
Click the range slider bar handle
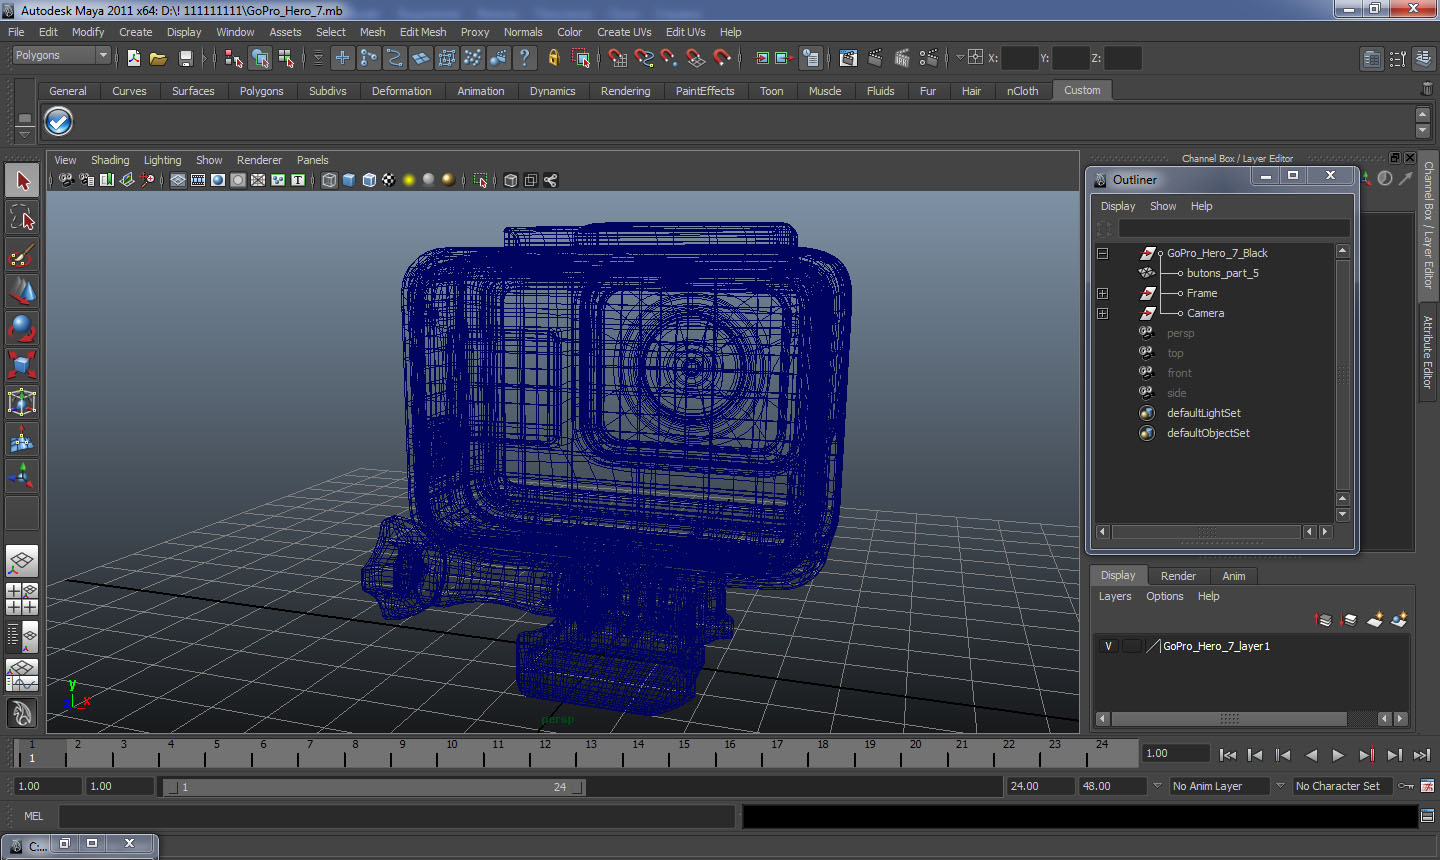(x=375, y=787)
